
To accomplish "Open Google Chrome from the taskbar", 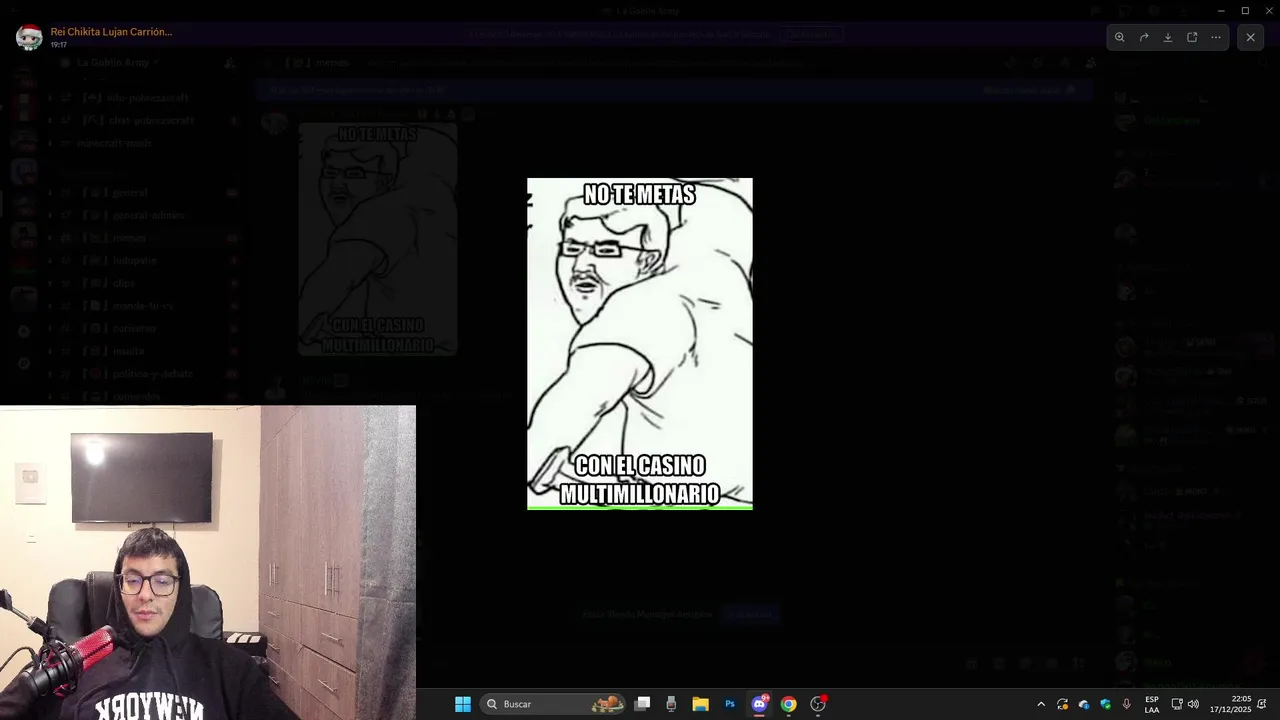I will click(789, 704).
